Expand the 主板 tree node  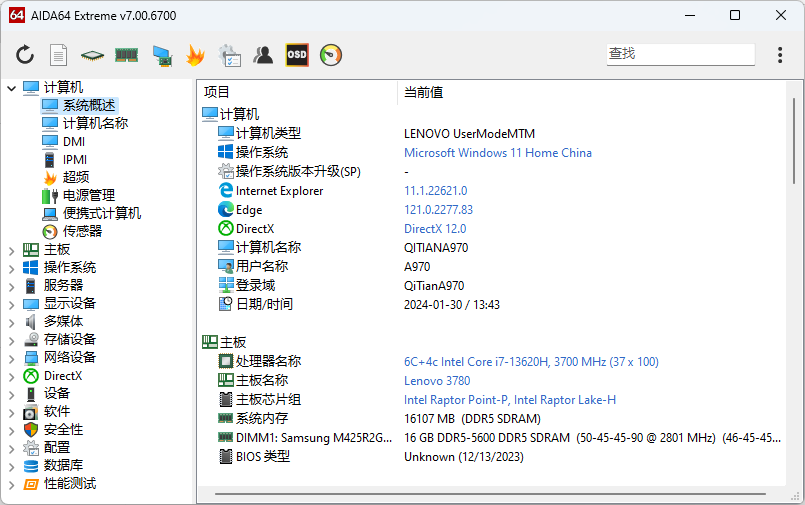click(x=12, y=250)
